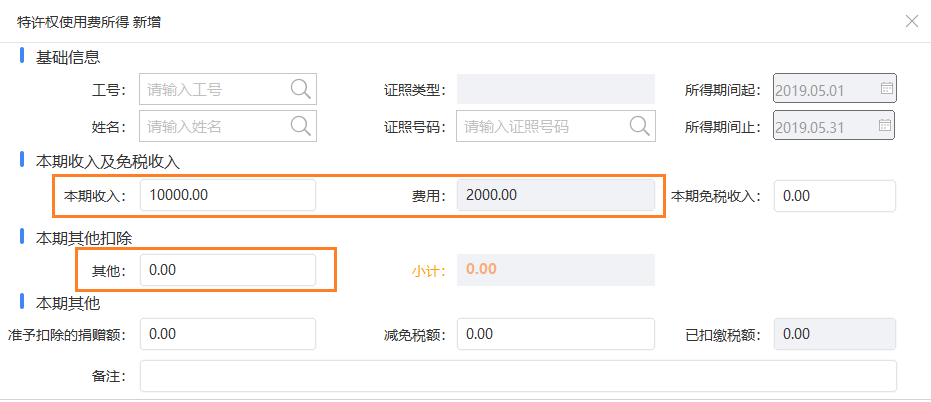
Task: Close the 特许权使用费所得 新增 dialog
Action: pyautogui.click(x=912, y=22)
